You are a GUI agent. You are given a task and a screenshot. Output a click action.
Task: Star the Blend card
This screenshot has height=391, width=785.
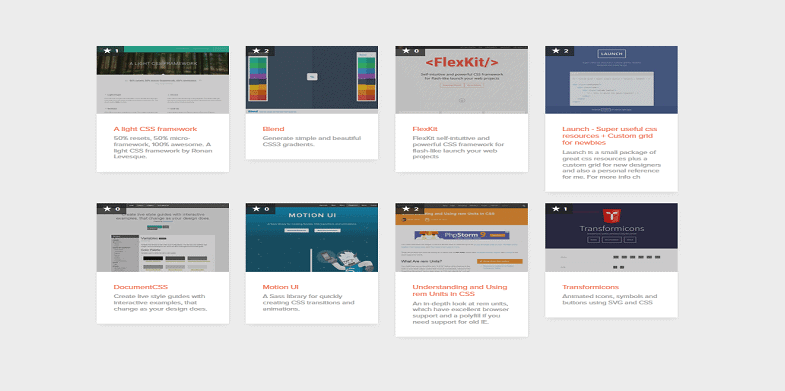click(256, 51)
